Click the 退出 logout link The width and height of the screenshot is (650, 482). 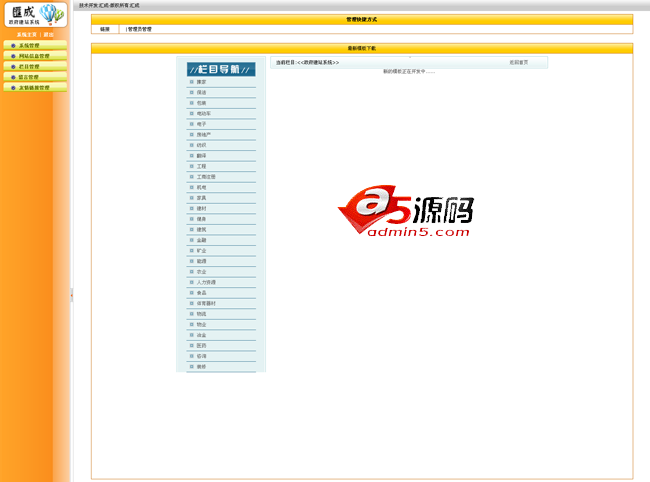coord(49,35)
